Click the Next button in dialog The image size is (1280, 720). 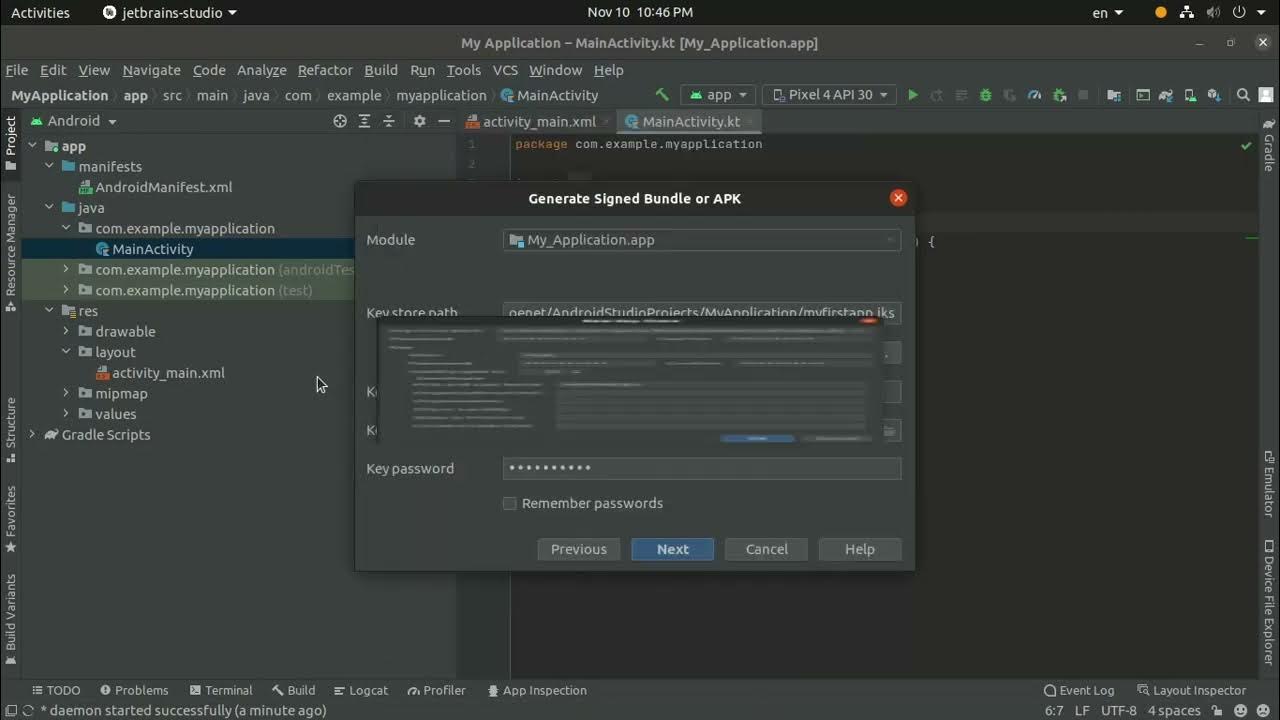[672, 549]
